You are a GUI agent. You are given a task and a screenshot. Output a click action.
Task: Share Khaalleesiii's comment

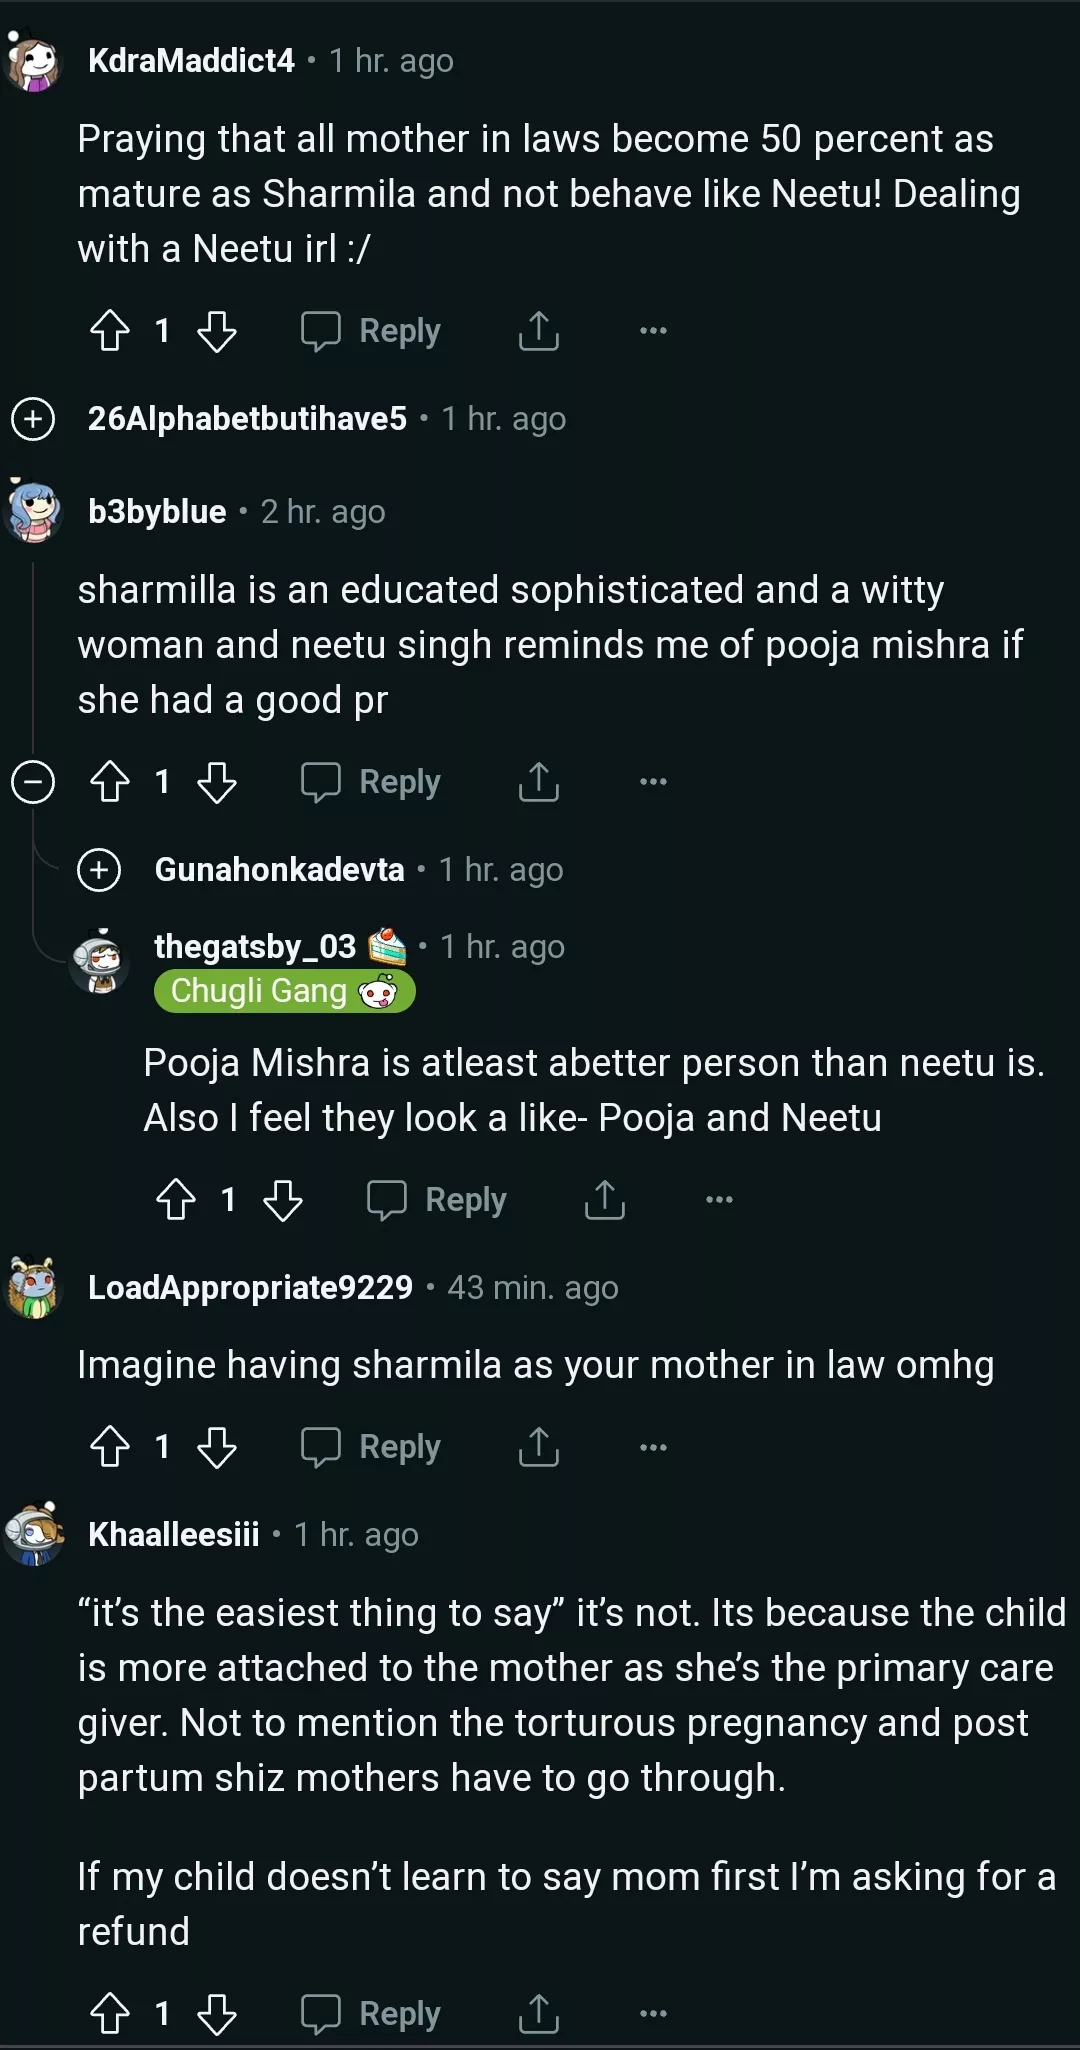click(538, 2014)
